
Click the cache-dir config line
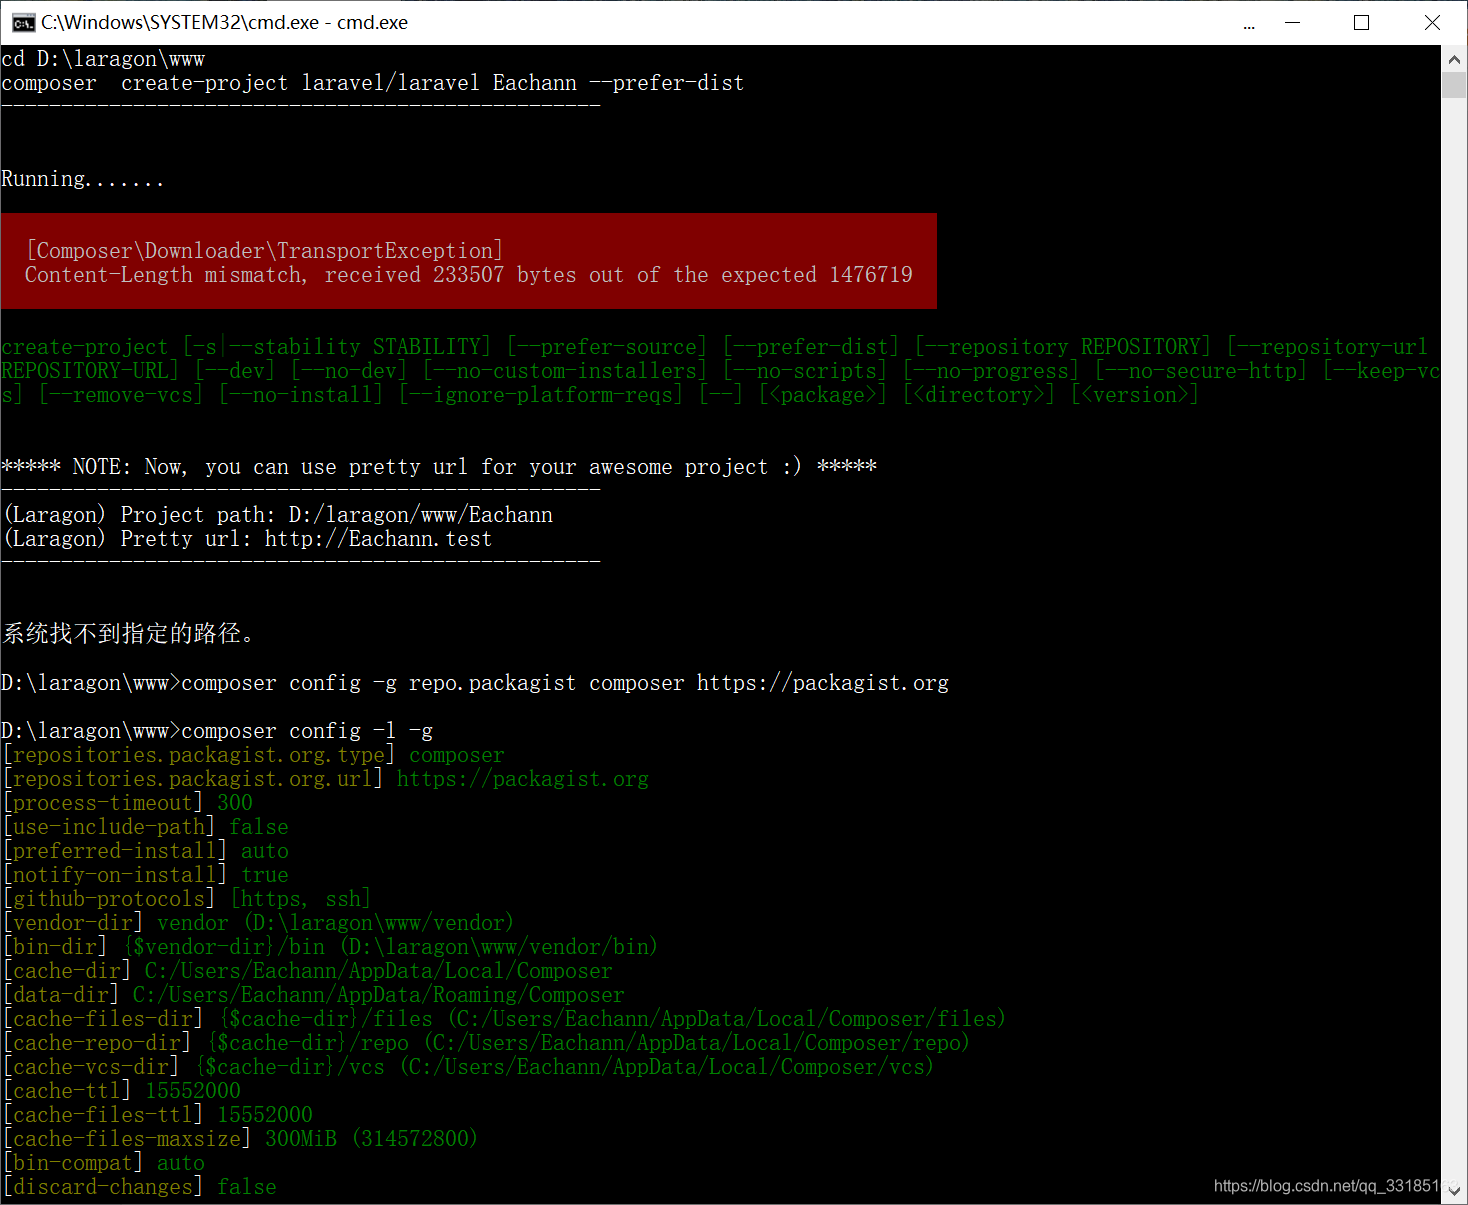click(308, 971)
